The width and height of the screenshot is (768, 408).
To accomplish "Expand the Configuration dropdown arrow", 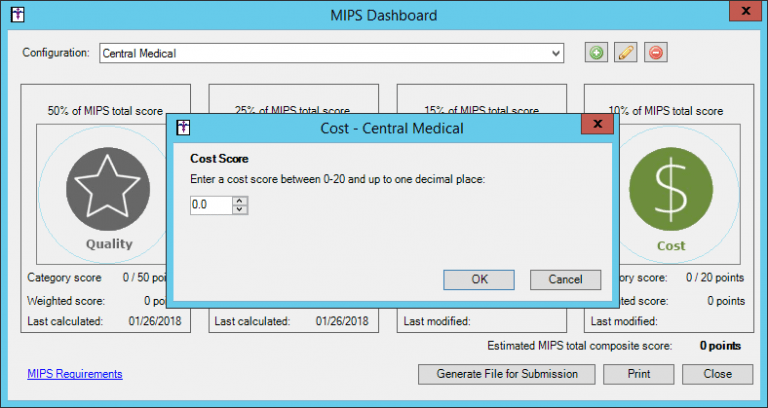I will click(x=556, y=53).
